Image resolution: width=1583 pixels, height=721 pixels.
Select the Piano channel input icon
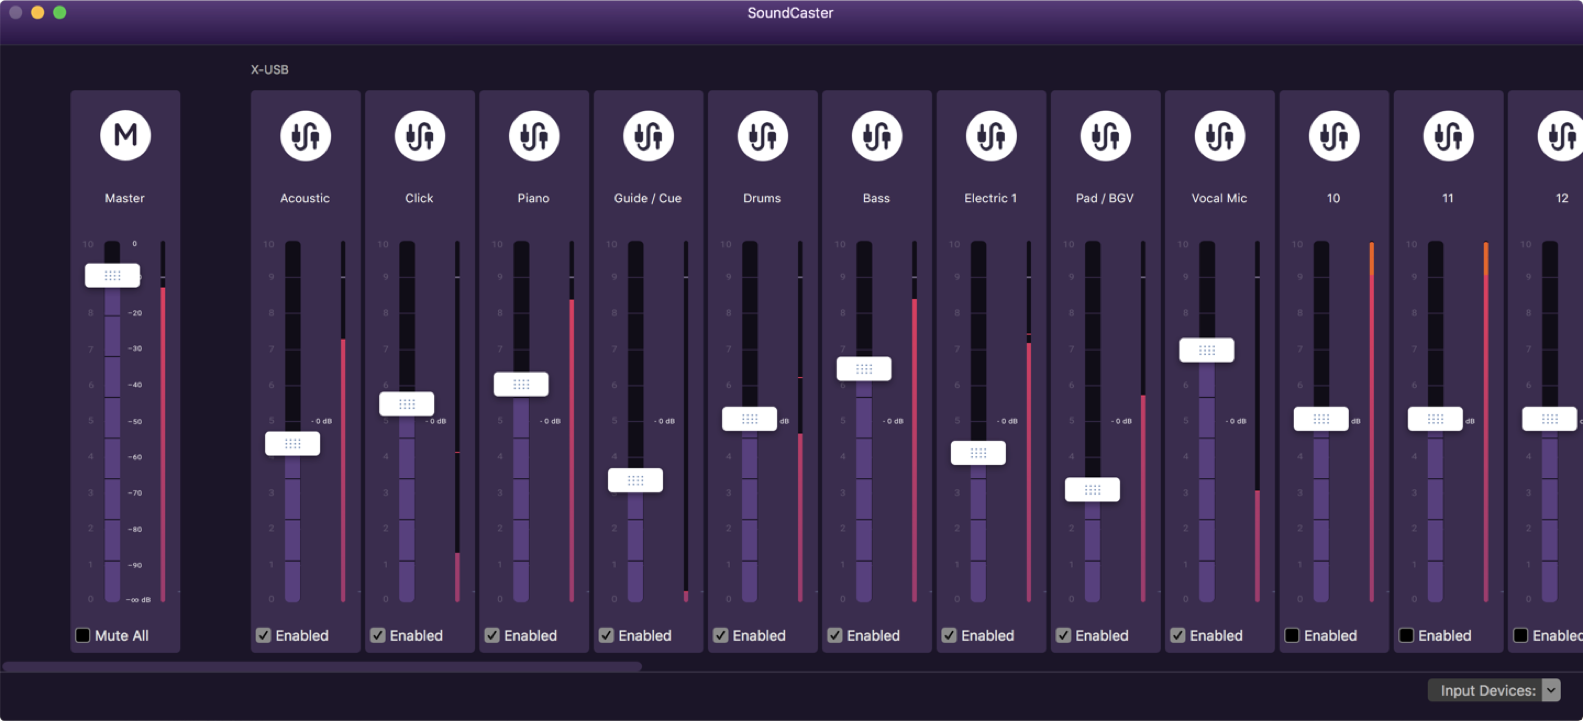tap(534, 135)
